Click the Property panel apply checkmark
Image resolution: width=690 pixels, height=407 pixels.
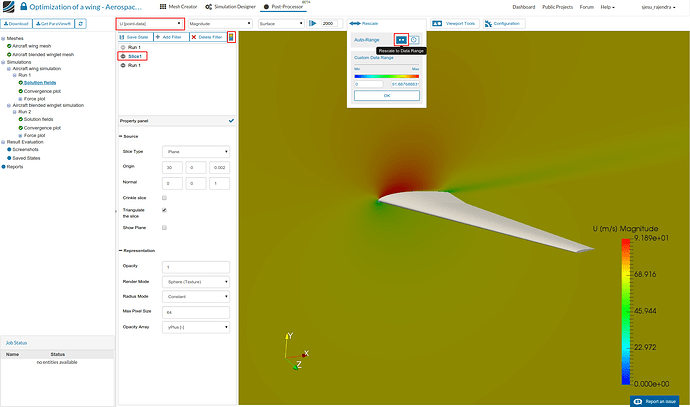pos(231,121)
